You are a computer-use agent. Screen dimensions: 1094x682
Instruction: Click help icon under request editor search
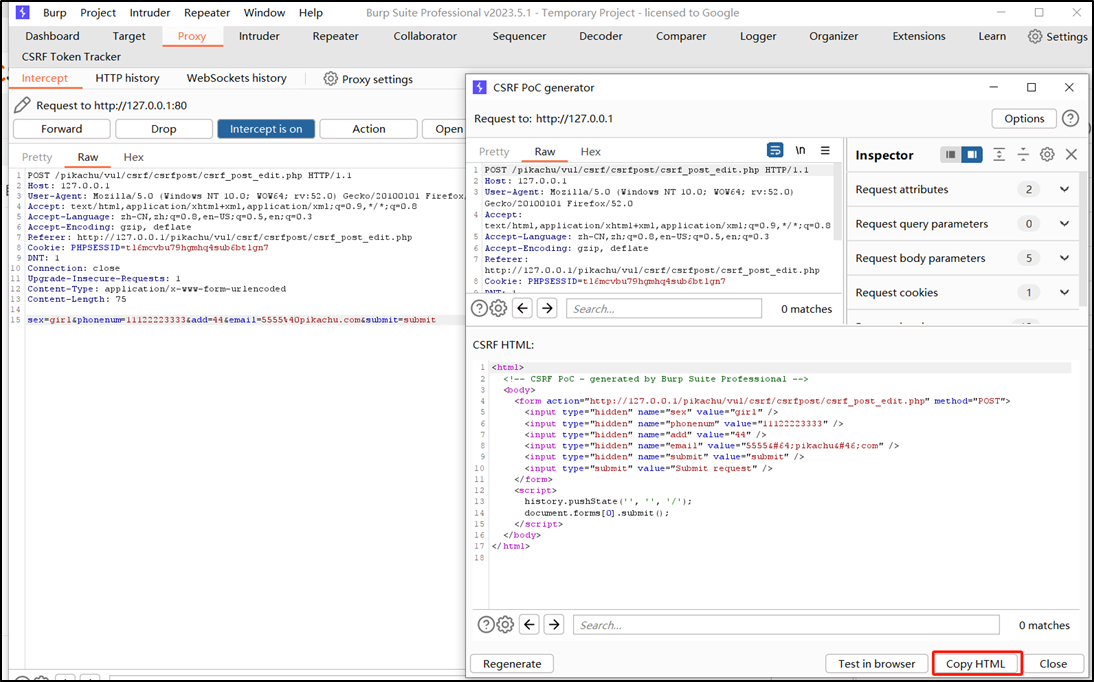tap(479, 308)
